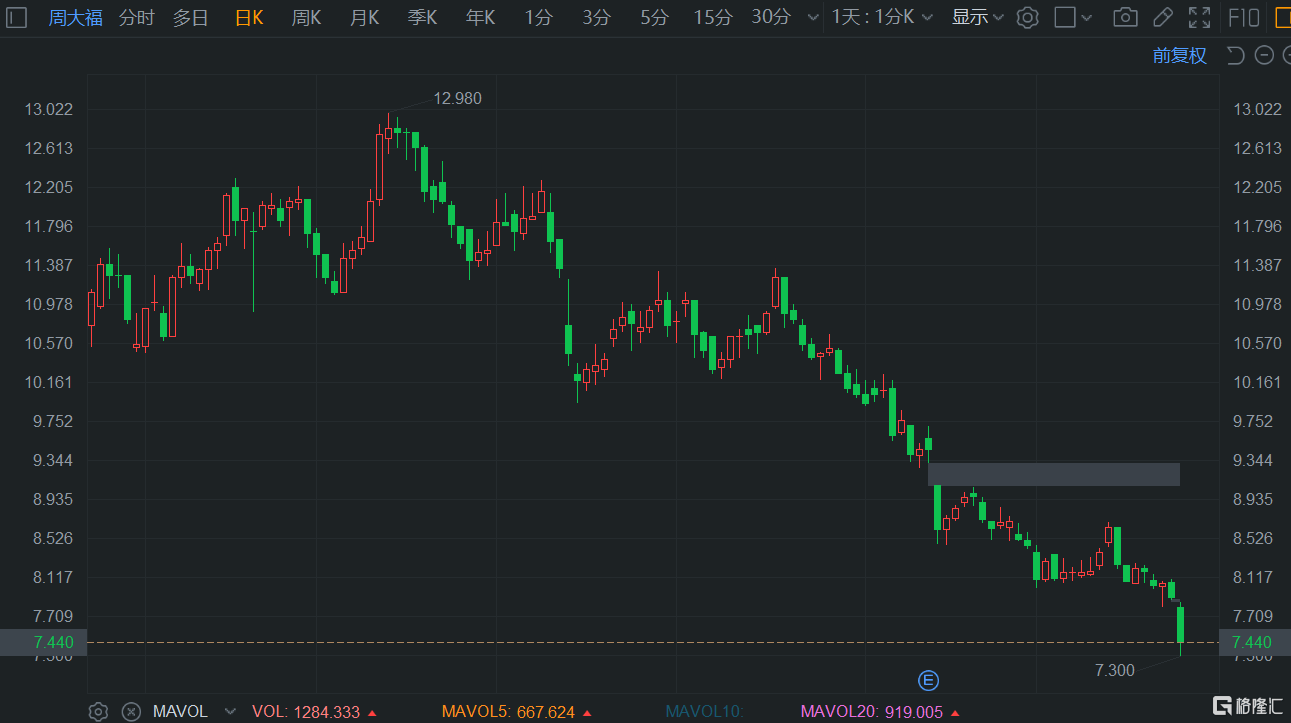The image size is (1291, 723).
Task: Select the 年K yearly candlestick tab
Action: (480, 17)
